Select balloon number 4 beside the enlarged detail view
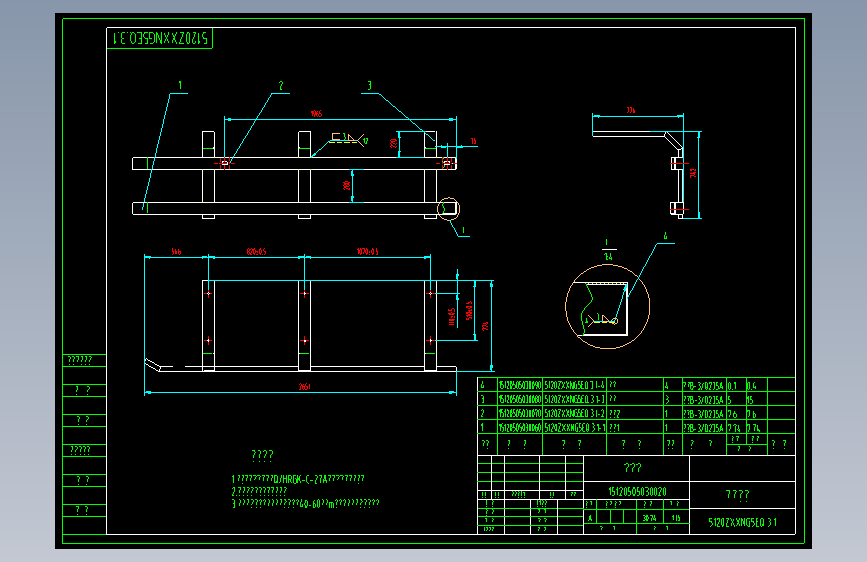 (665, 236)
